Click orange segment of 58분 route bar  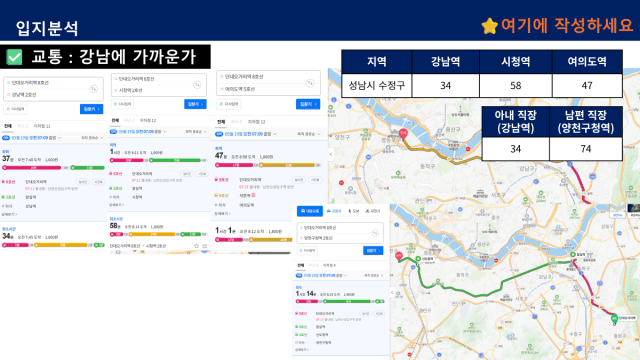(x=152, y=234)
